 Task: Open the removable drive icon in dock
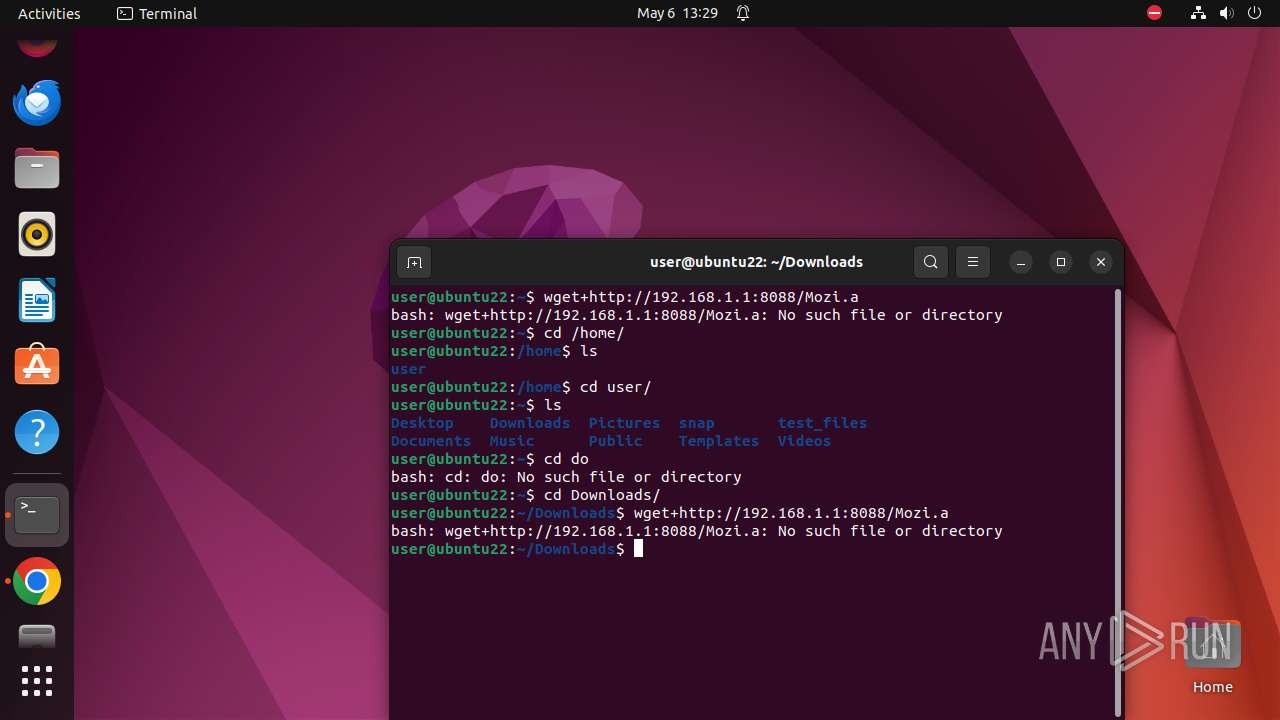click(37, 637)
